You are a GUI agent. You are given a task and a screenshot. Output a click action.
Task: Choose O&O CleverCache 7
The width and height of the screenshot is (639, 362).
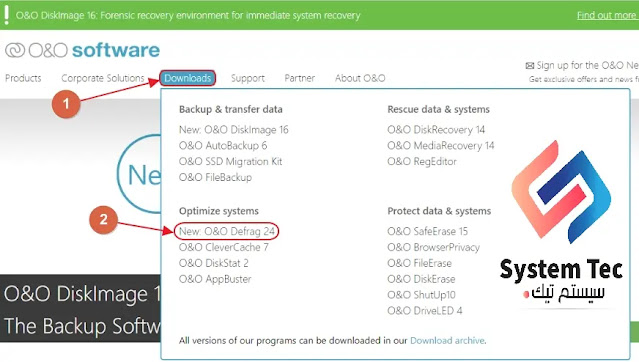coord(224,247)
